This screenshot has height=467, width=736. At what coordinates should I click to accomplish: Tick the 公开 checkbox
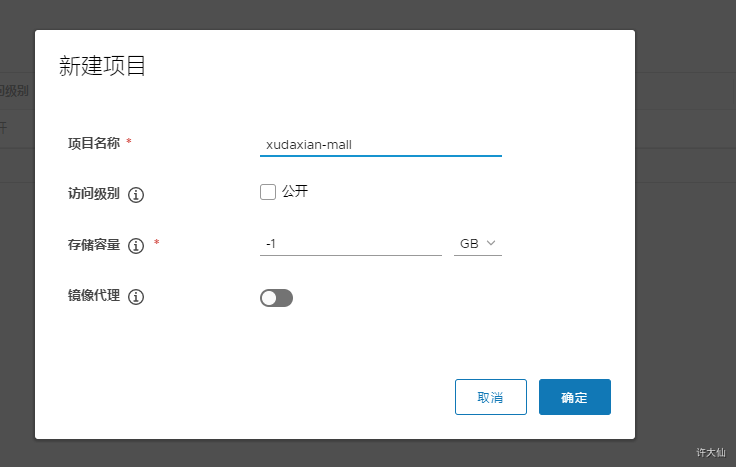click(268, 192)
